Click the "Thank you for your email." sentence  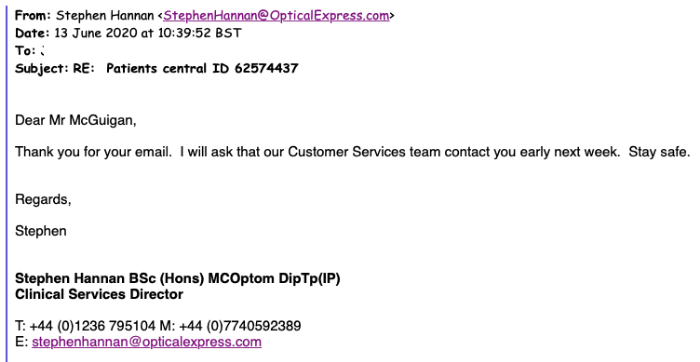coord(93,152)
